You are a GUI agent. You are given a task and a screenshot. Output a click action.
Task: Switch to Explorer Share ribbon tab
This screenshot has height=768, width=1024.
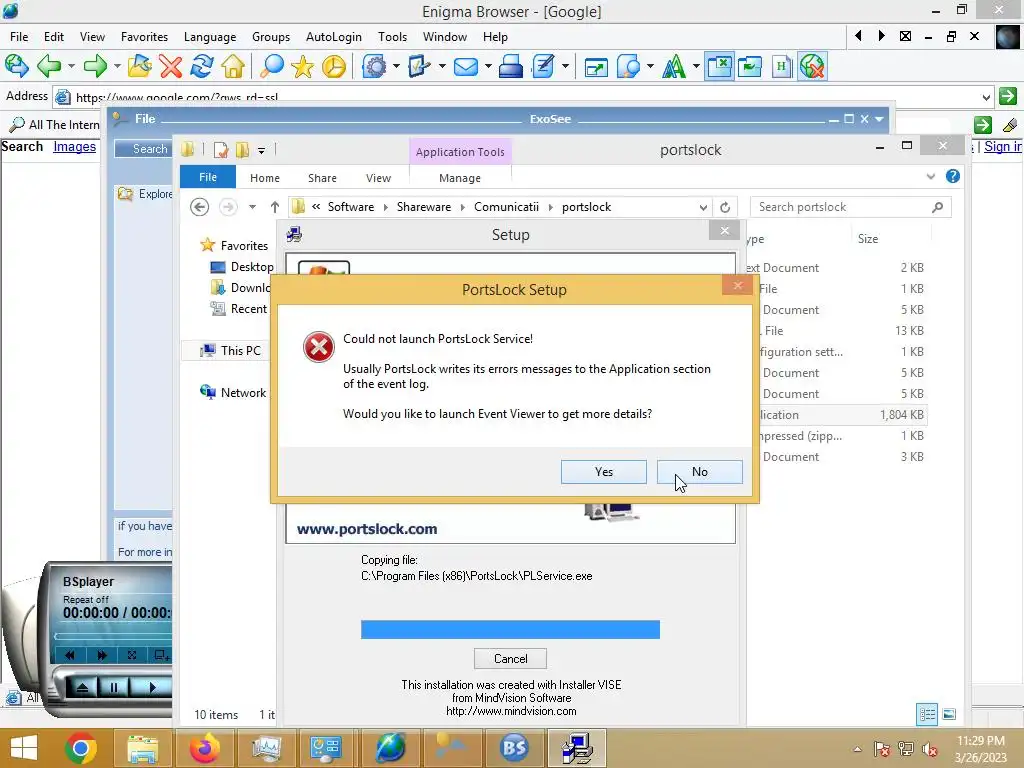(322, 178)
